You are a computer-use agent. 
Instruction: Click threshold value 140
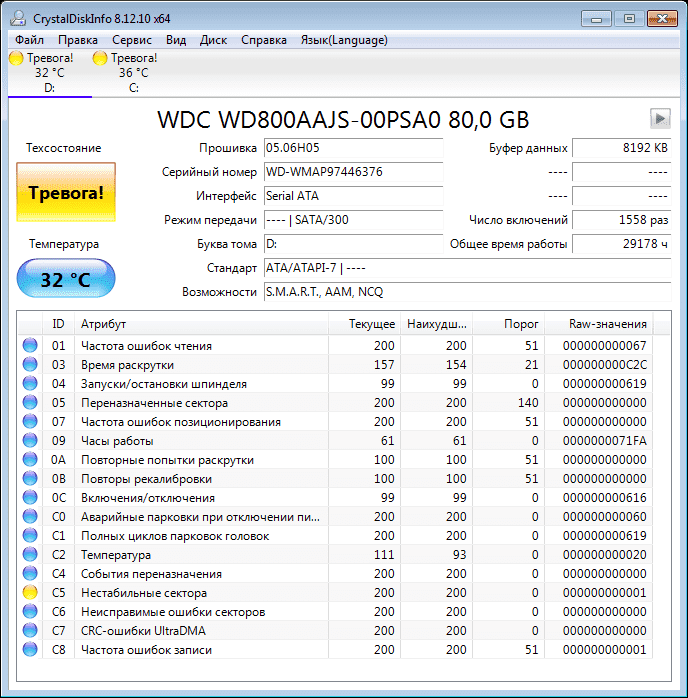[x=528, y=403]
